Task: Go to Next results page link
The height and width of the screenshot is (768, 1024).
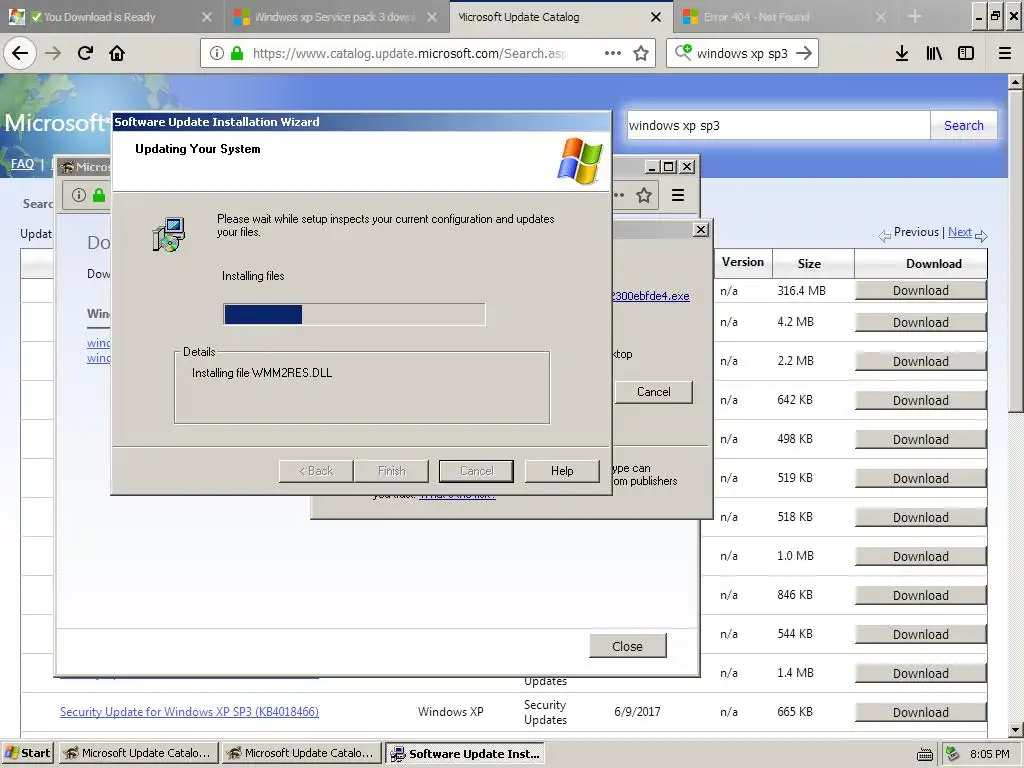Action: coord(959,232)
